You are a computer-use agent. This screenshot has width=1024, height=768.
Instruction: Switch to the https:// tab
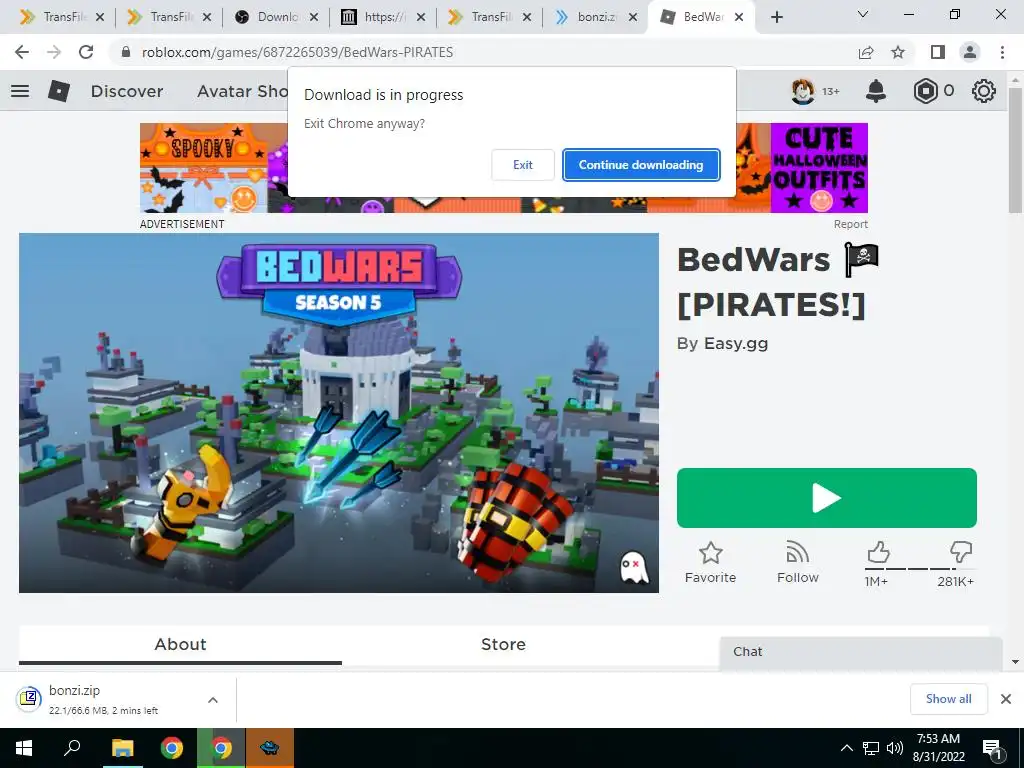384,17
